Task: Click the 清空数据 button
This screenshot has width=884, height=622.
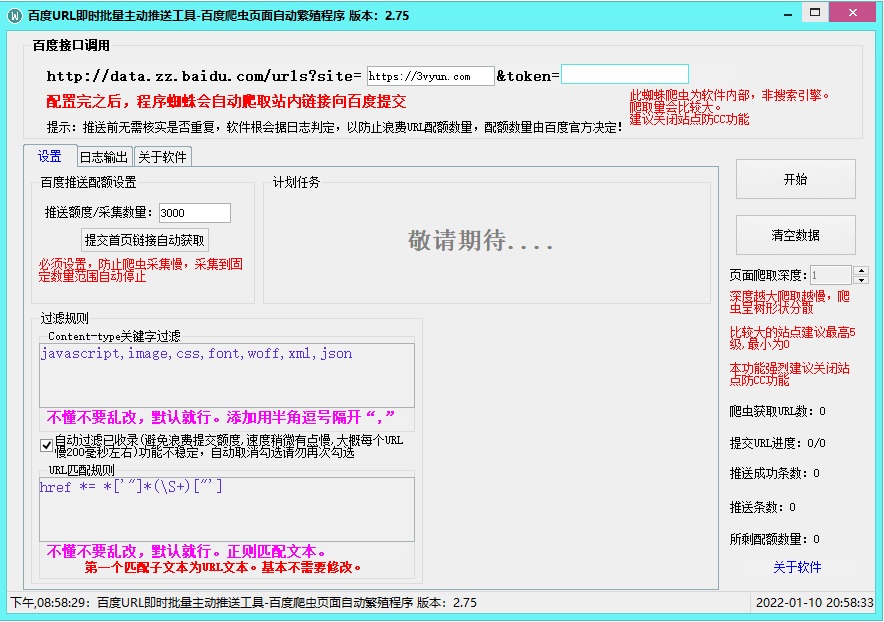Action: coord(796,235)
